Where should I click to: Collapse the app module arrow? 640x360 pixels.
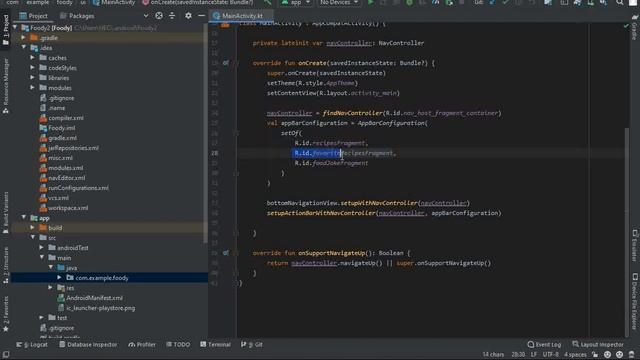coord(23,218)
